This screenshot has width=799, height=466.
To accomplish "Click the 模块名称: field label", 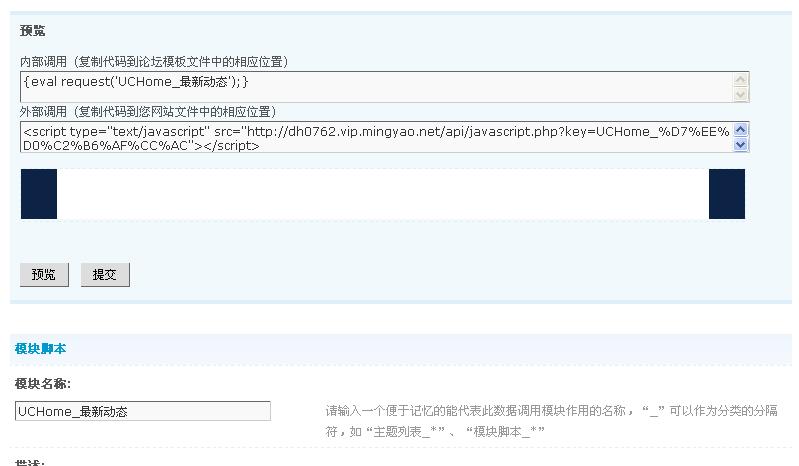I will pos(43,383).
